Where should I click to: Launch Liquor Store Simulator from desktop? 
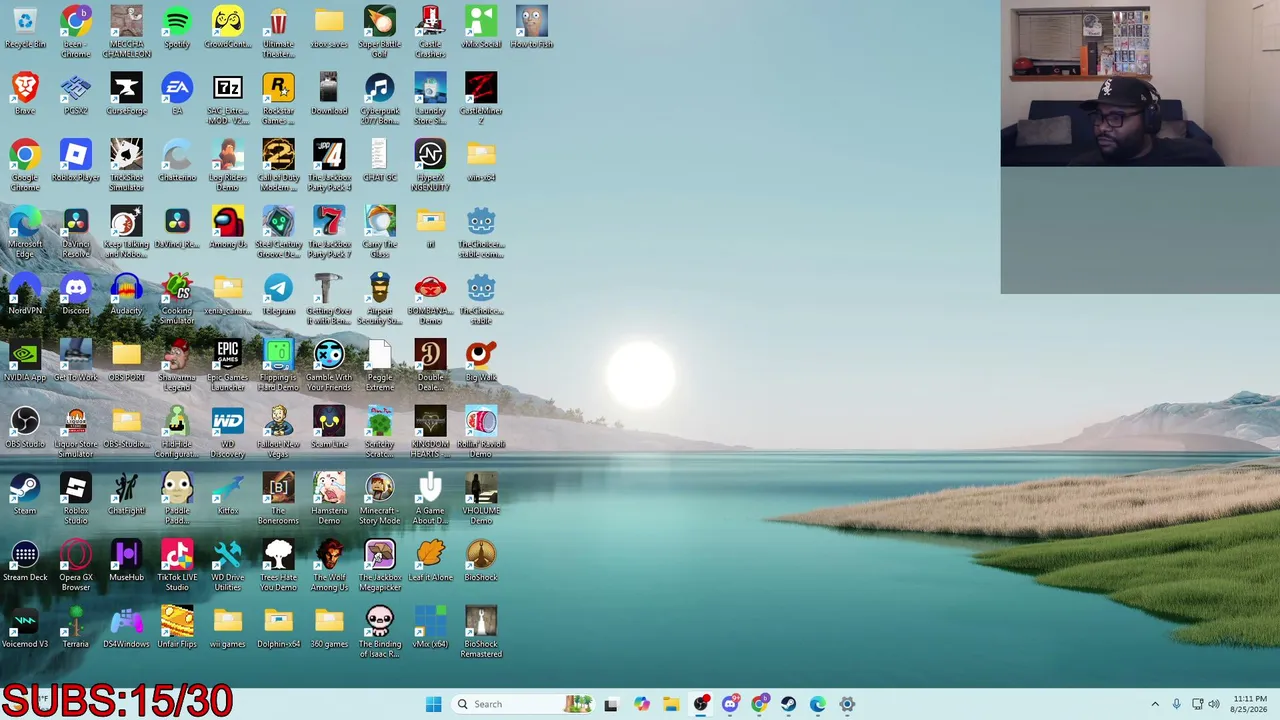click(76, 432)
